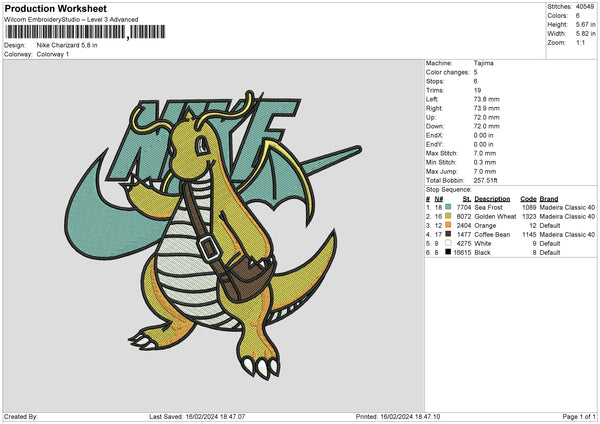The image size is (600, 424).
Task: Select Printed timestamp '16/02/2024 18.47.10'
Action: point(410,417)
